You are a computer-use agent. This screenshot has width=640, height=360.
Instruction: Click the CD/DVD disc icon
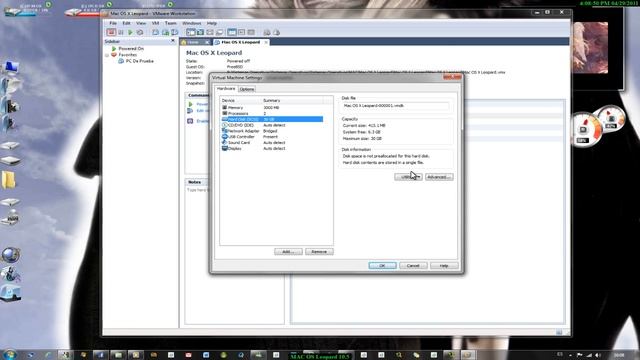224,125
